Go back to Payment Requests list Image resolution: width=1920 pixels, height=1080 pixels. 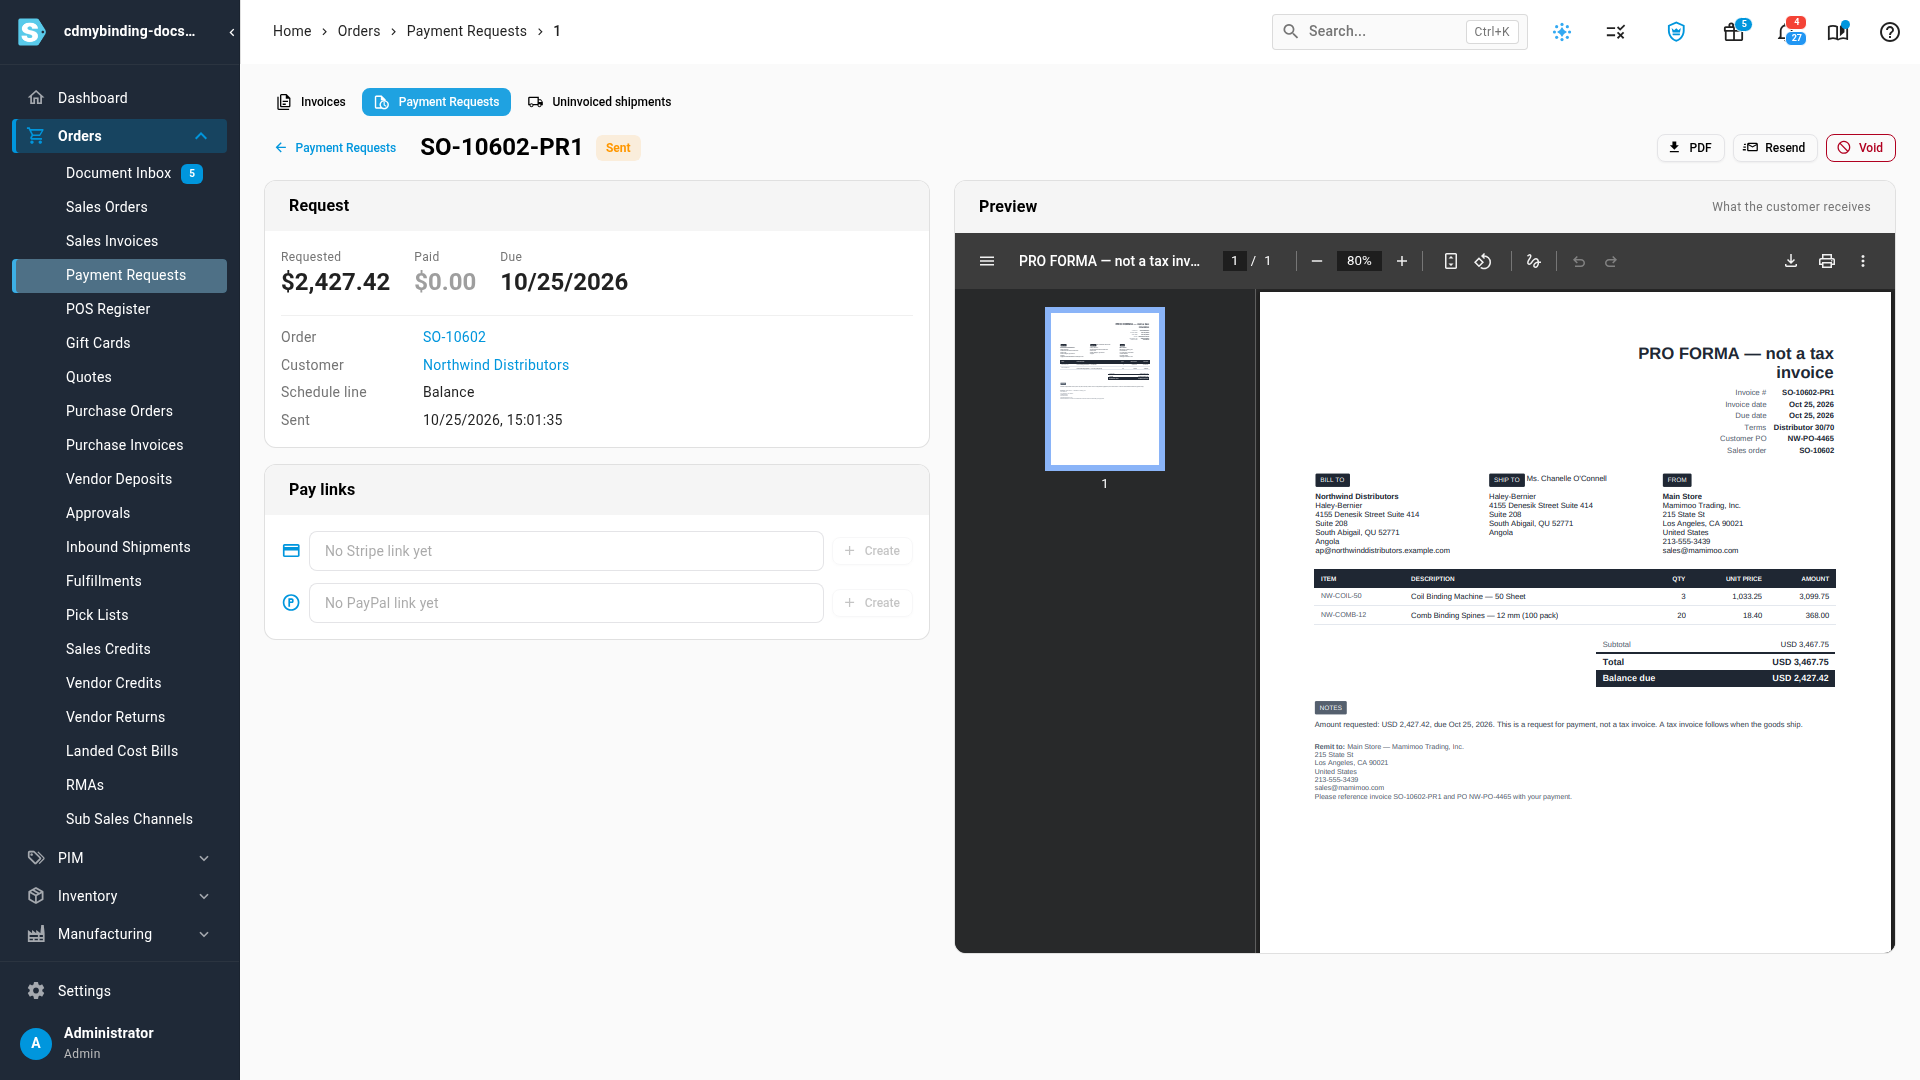tap(335, 148)
